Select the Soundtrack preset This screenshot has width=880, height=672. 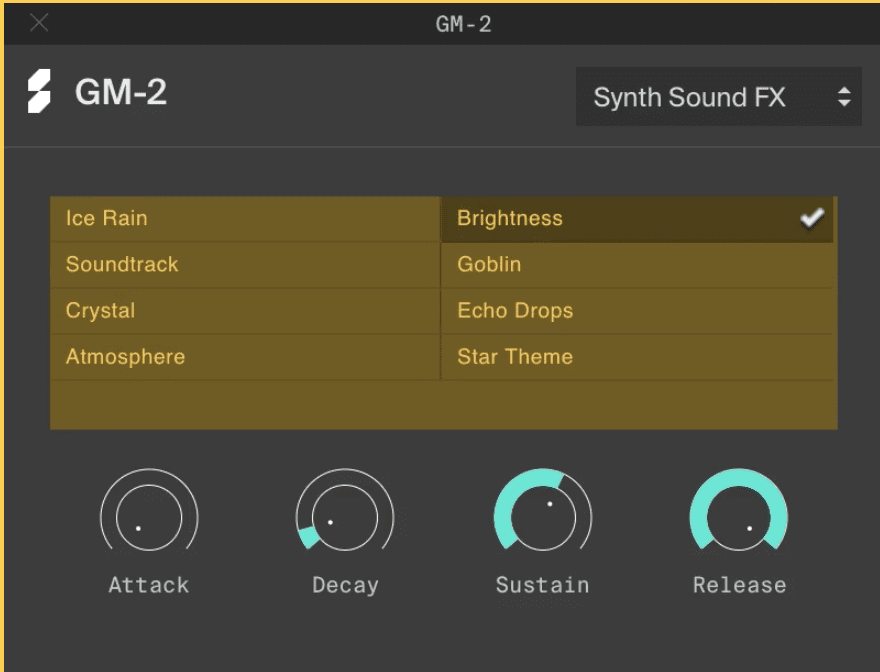click(122, 264)
